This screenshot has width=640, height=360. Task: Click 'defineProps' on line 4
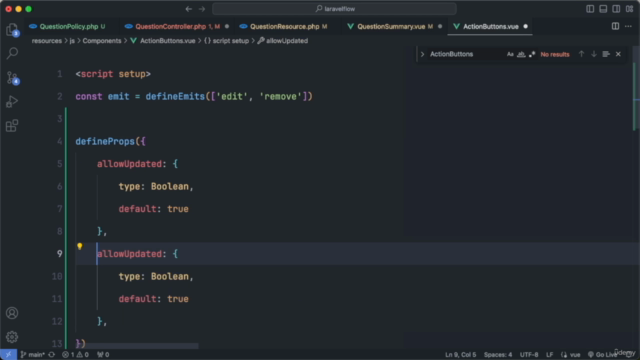click(x=105, y=141)
